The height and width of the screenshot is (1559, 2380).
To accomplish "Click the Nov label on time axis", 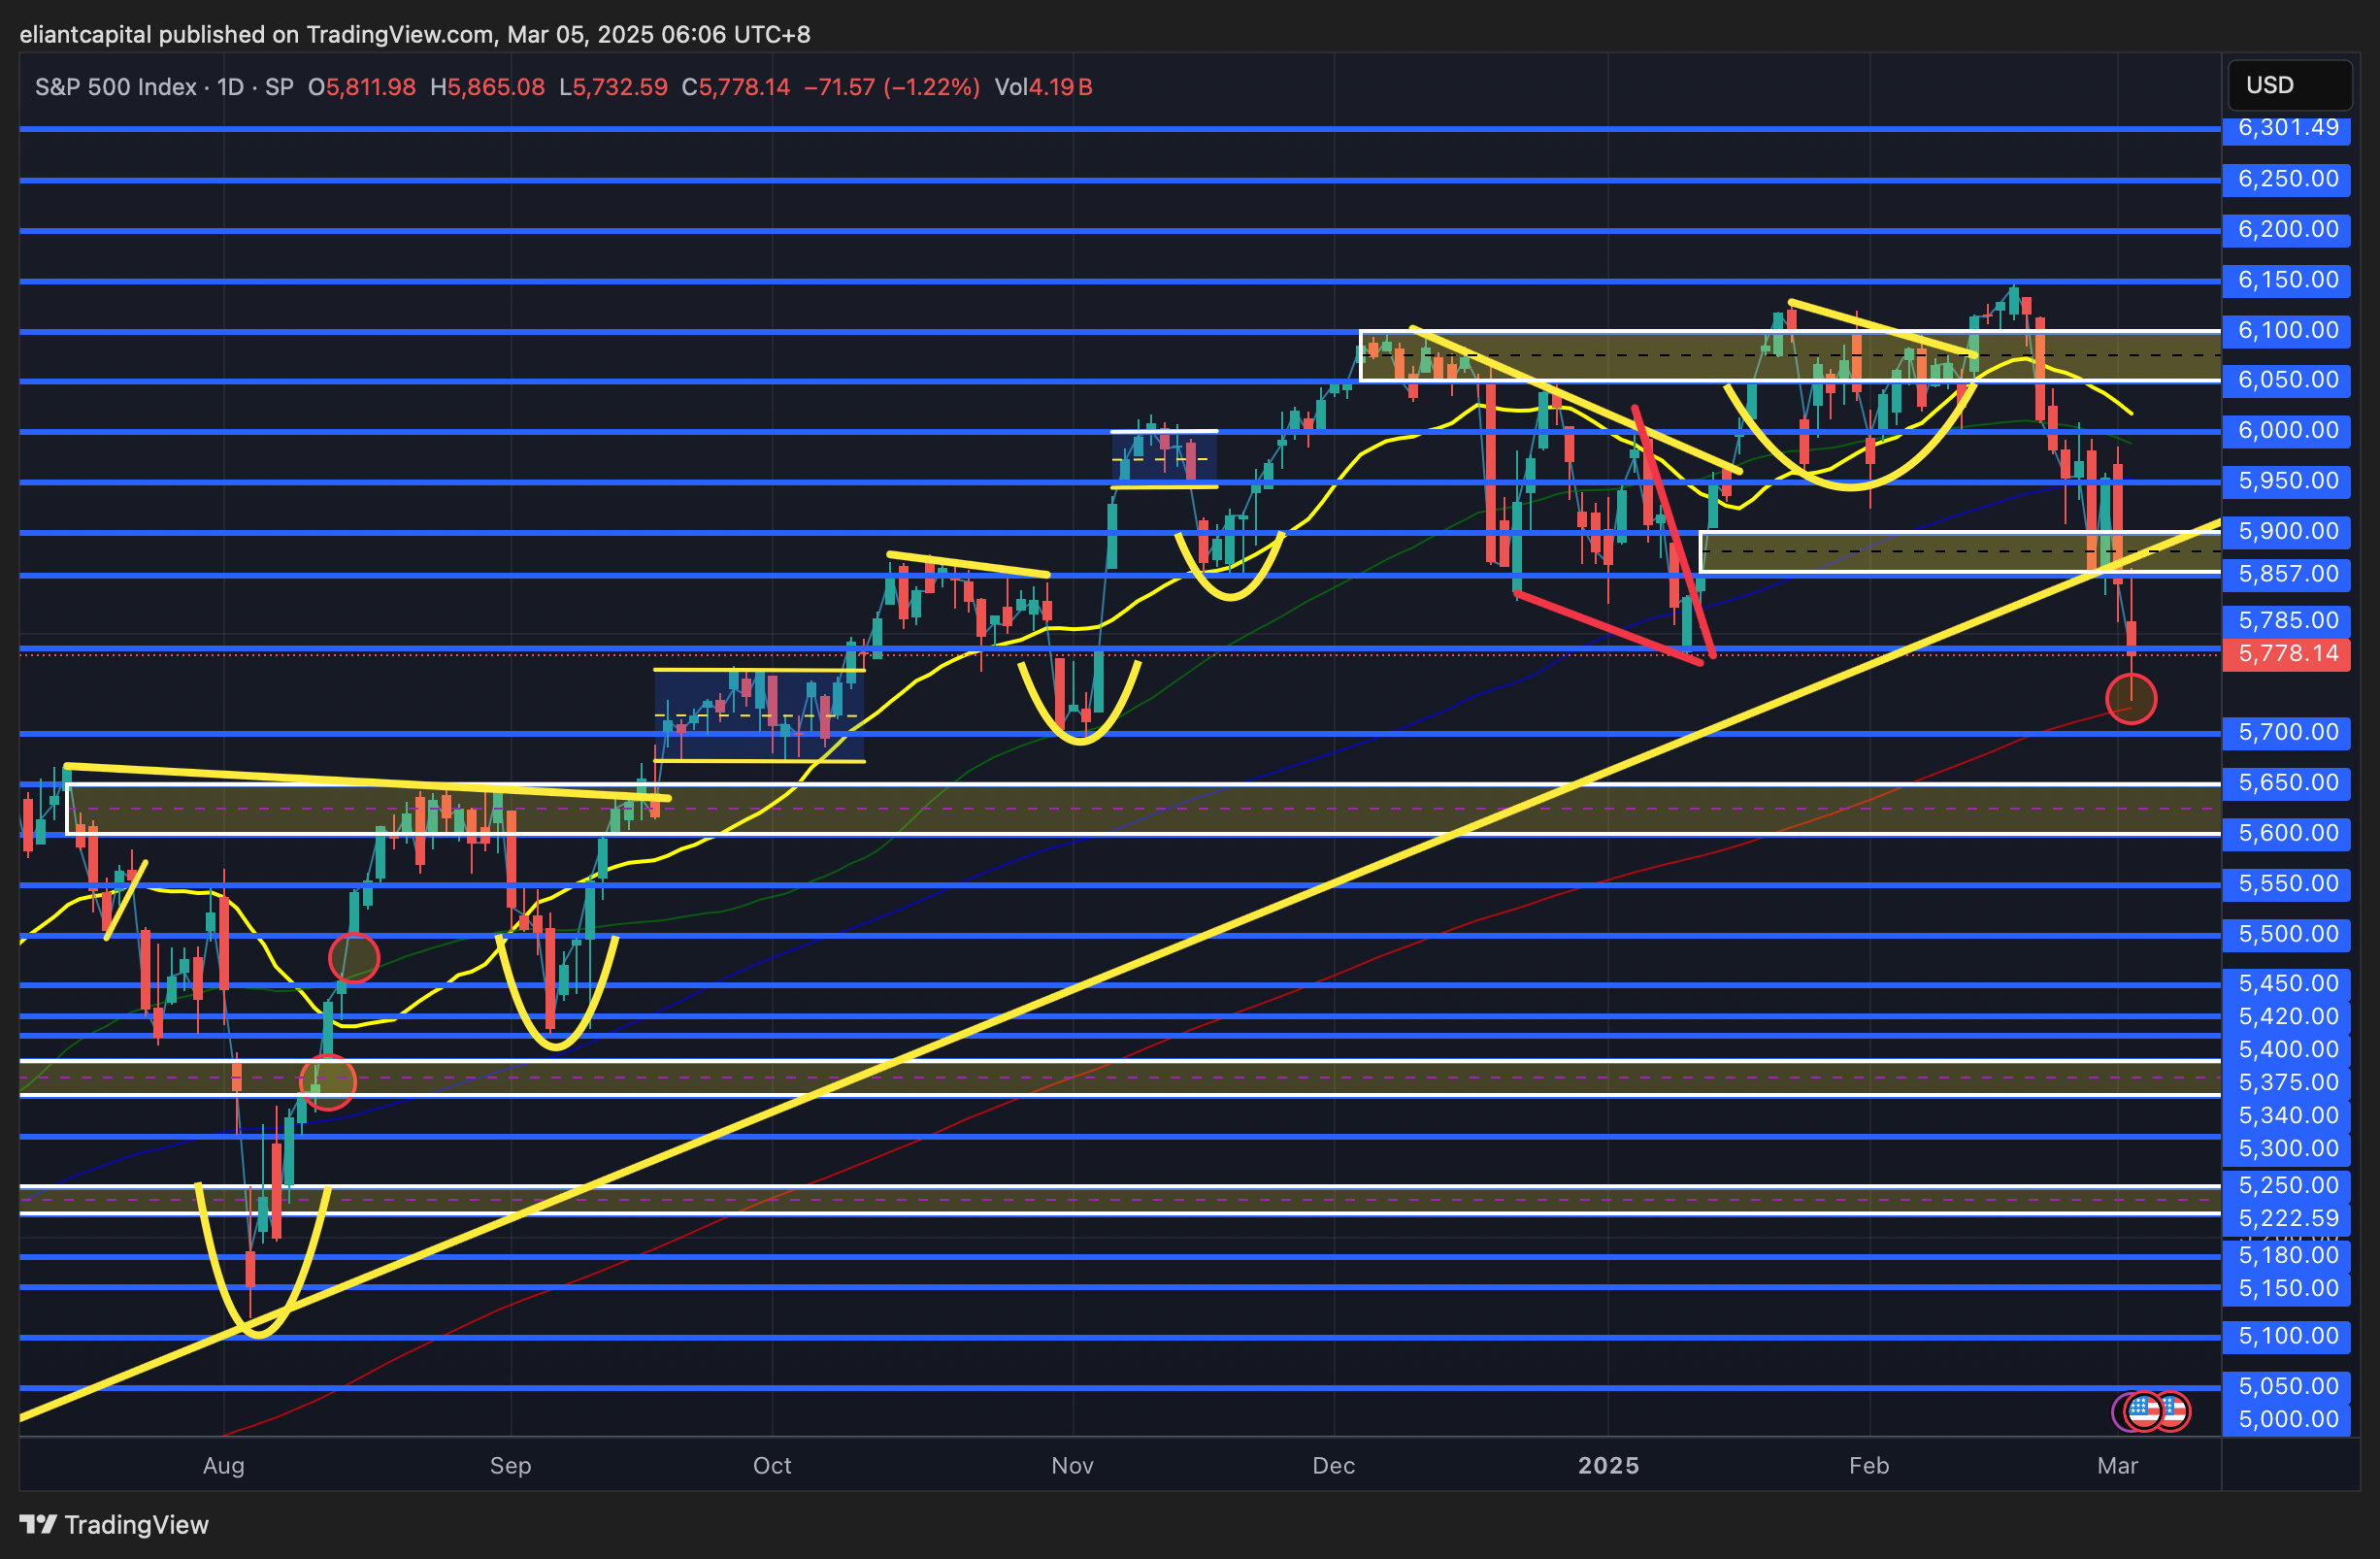I will coord(1072,1465).
